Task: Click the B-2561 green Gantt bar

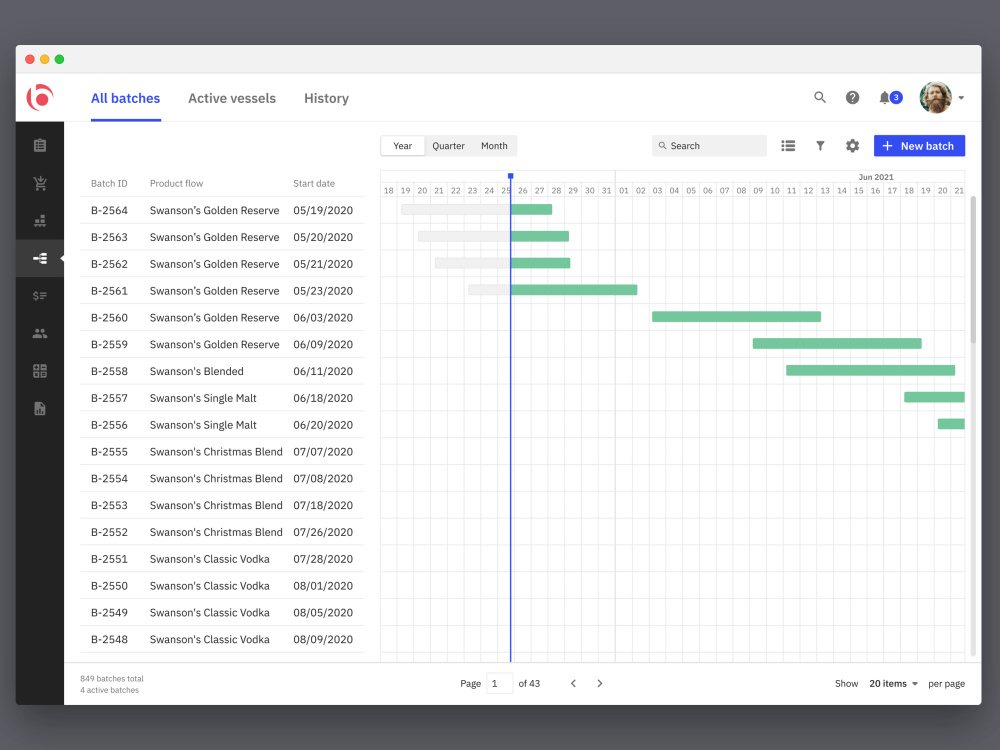Action: pos(574,290)
